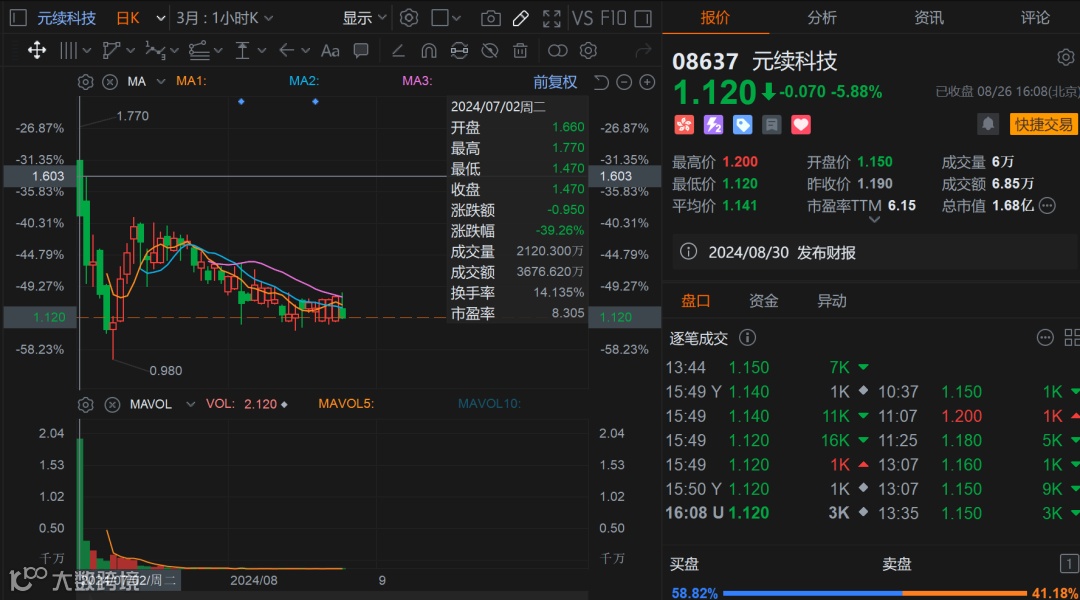The width and height of the screenshot is (1080, 600).
Task: Switch to the 报价 tab
Action: click(715, 18)
